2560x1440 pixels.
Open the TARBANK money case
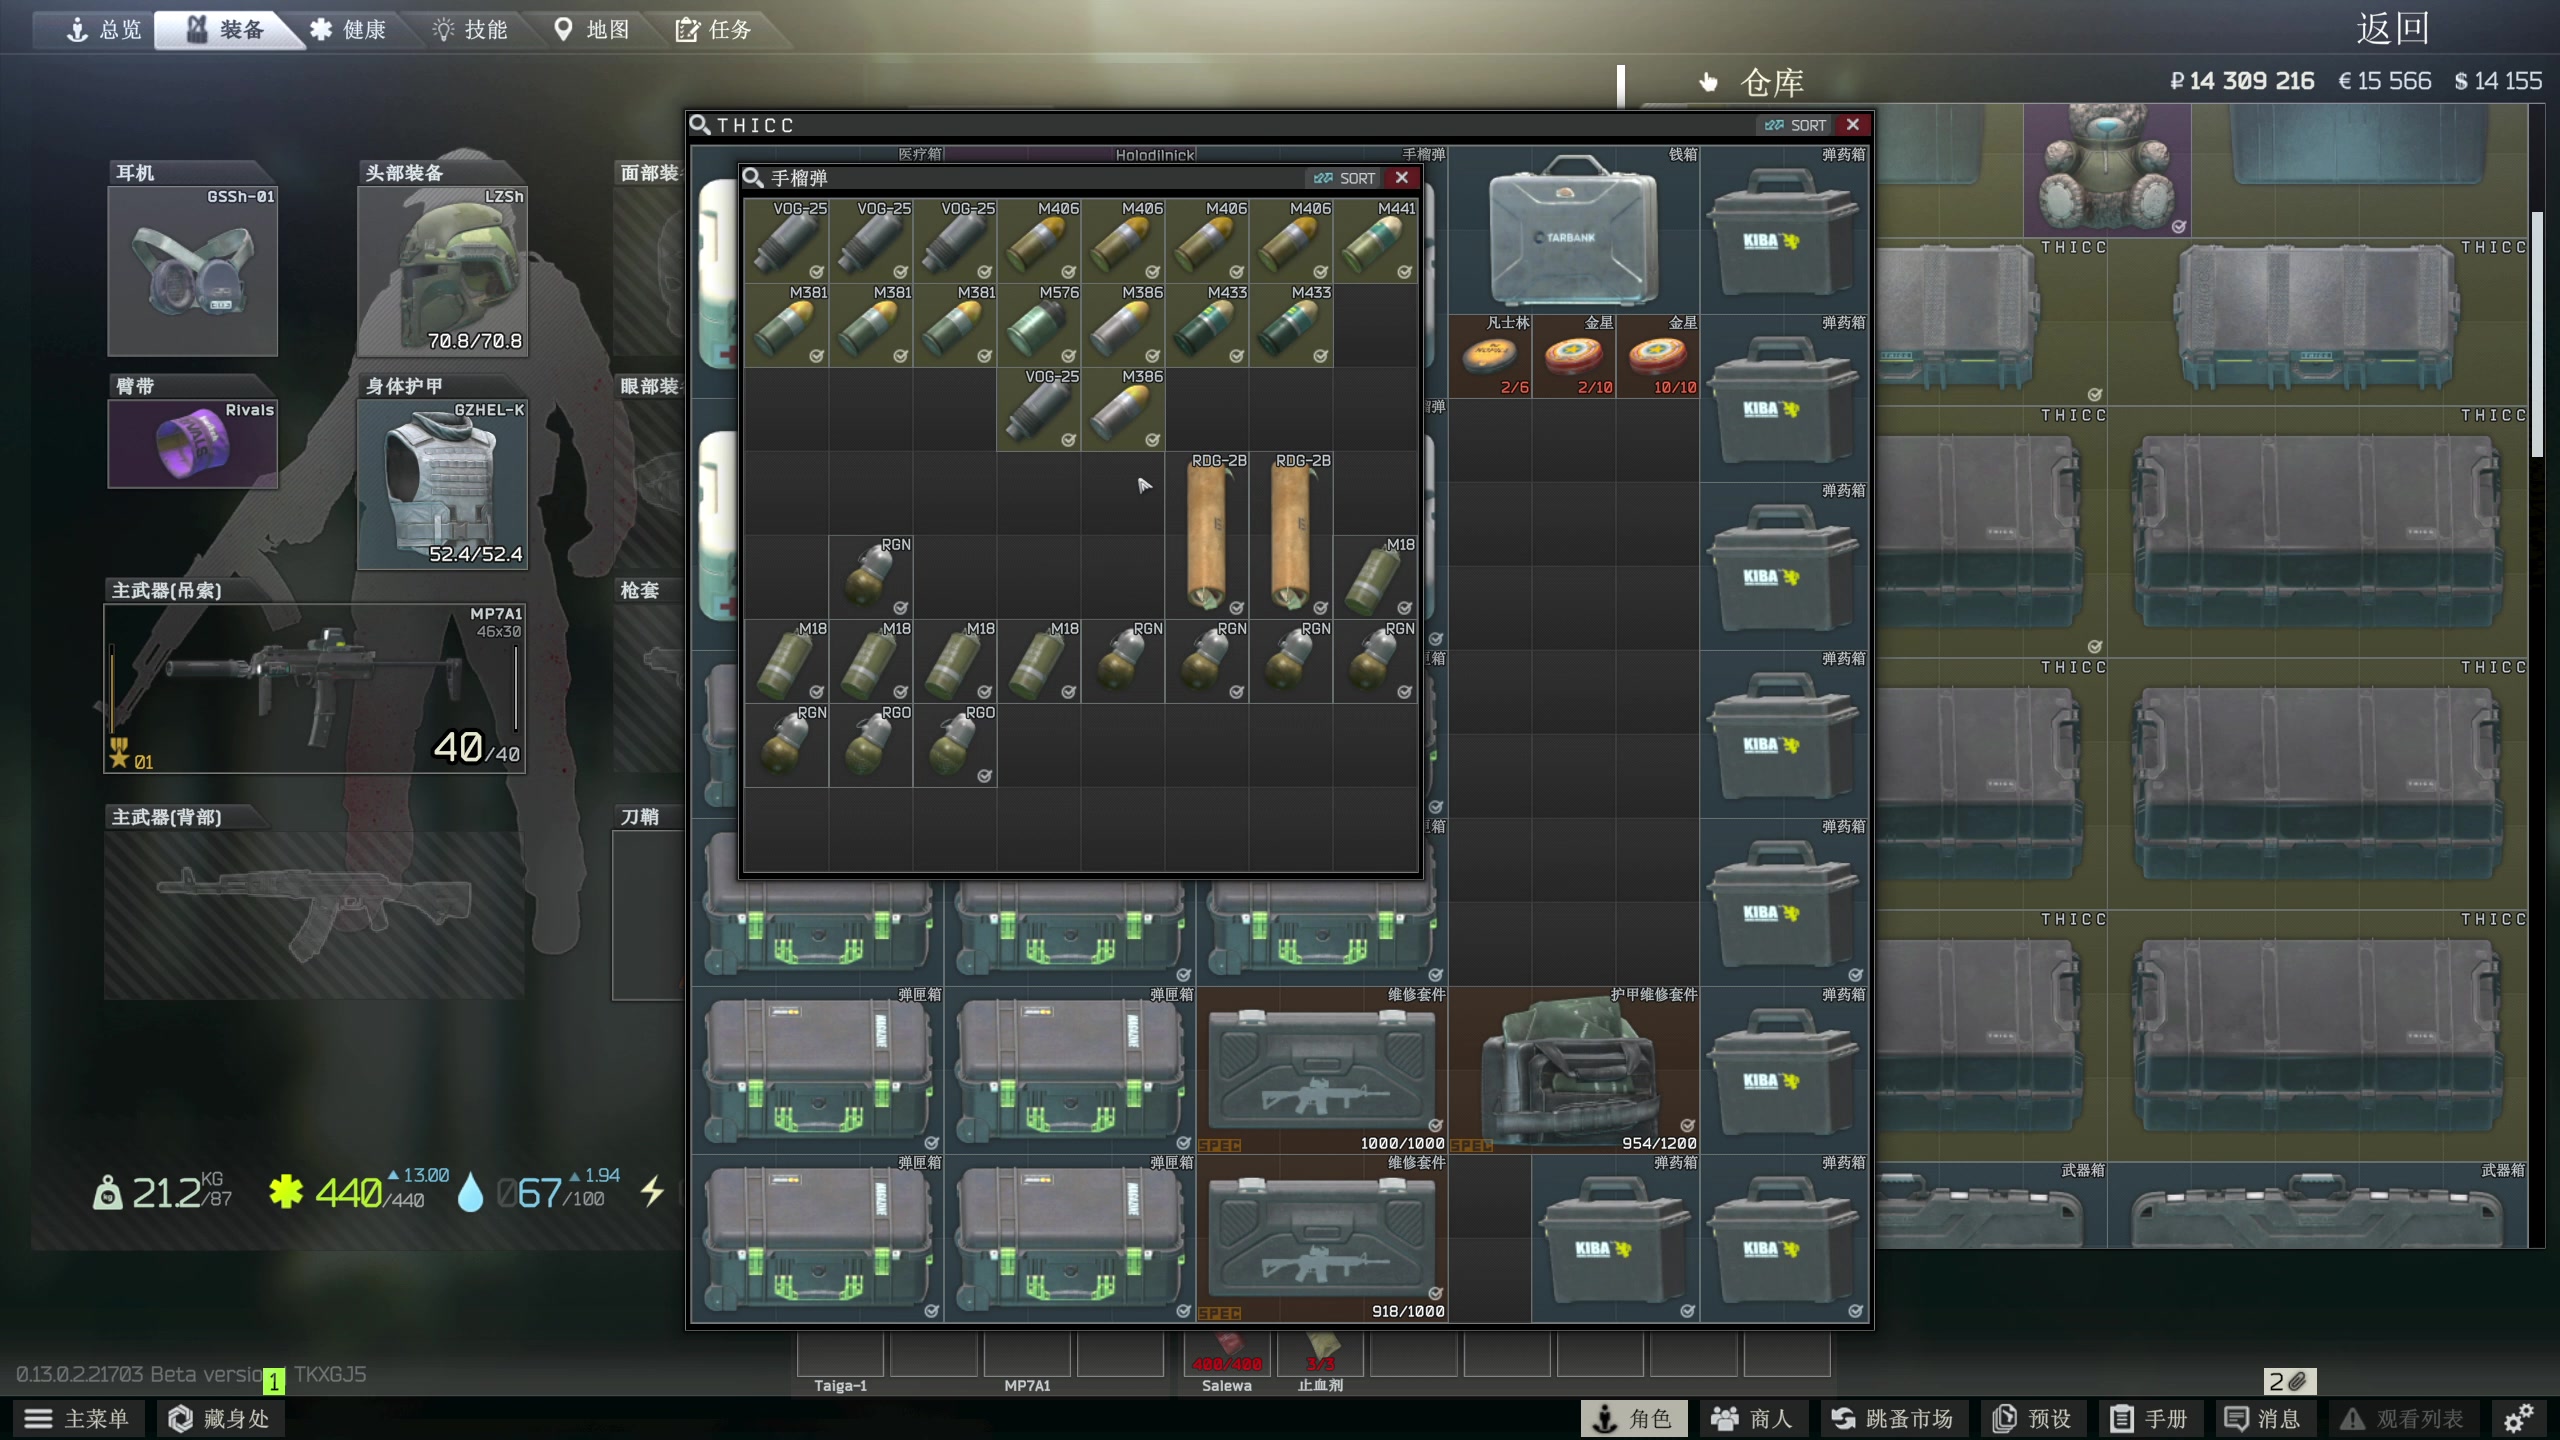[x=1574, y=231]
